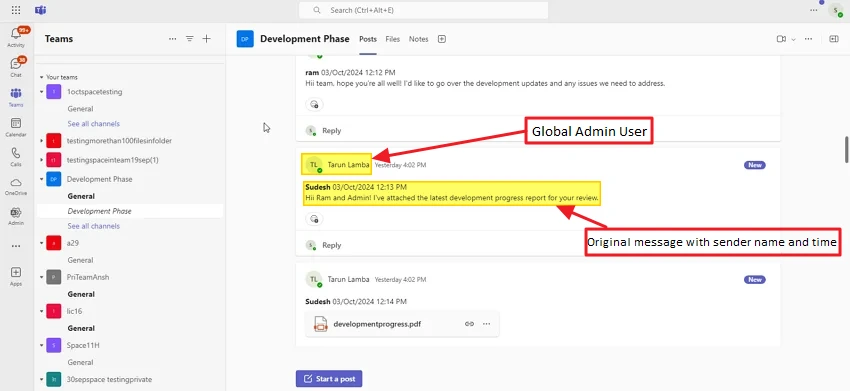This screenshot has width=850, height=391.
Task: Open meeting options dropdown arrow
Action: pyautogui.click(x=794, y=40)
